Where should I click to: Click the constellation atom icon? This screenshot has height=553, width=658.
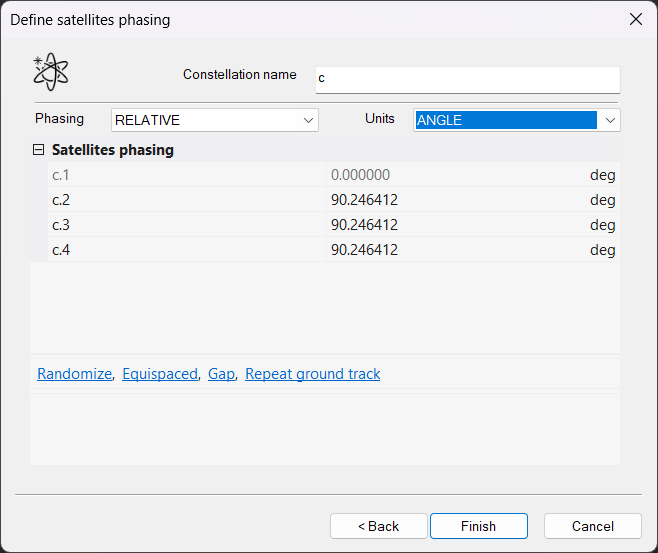click(50, 71)
